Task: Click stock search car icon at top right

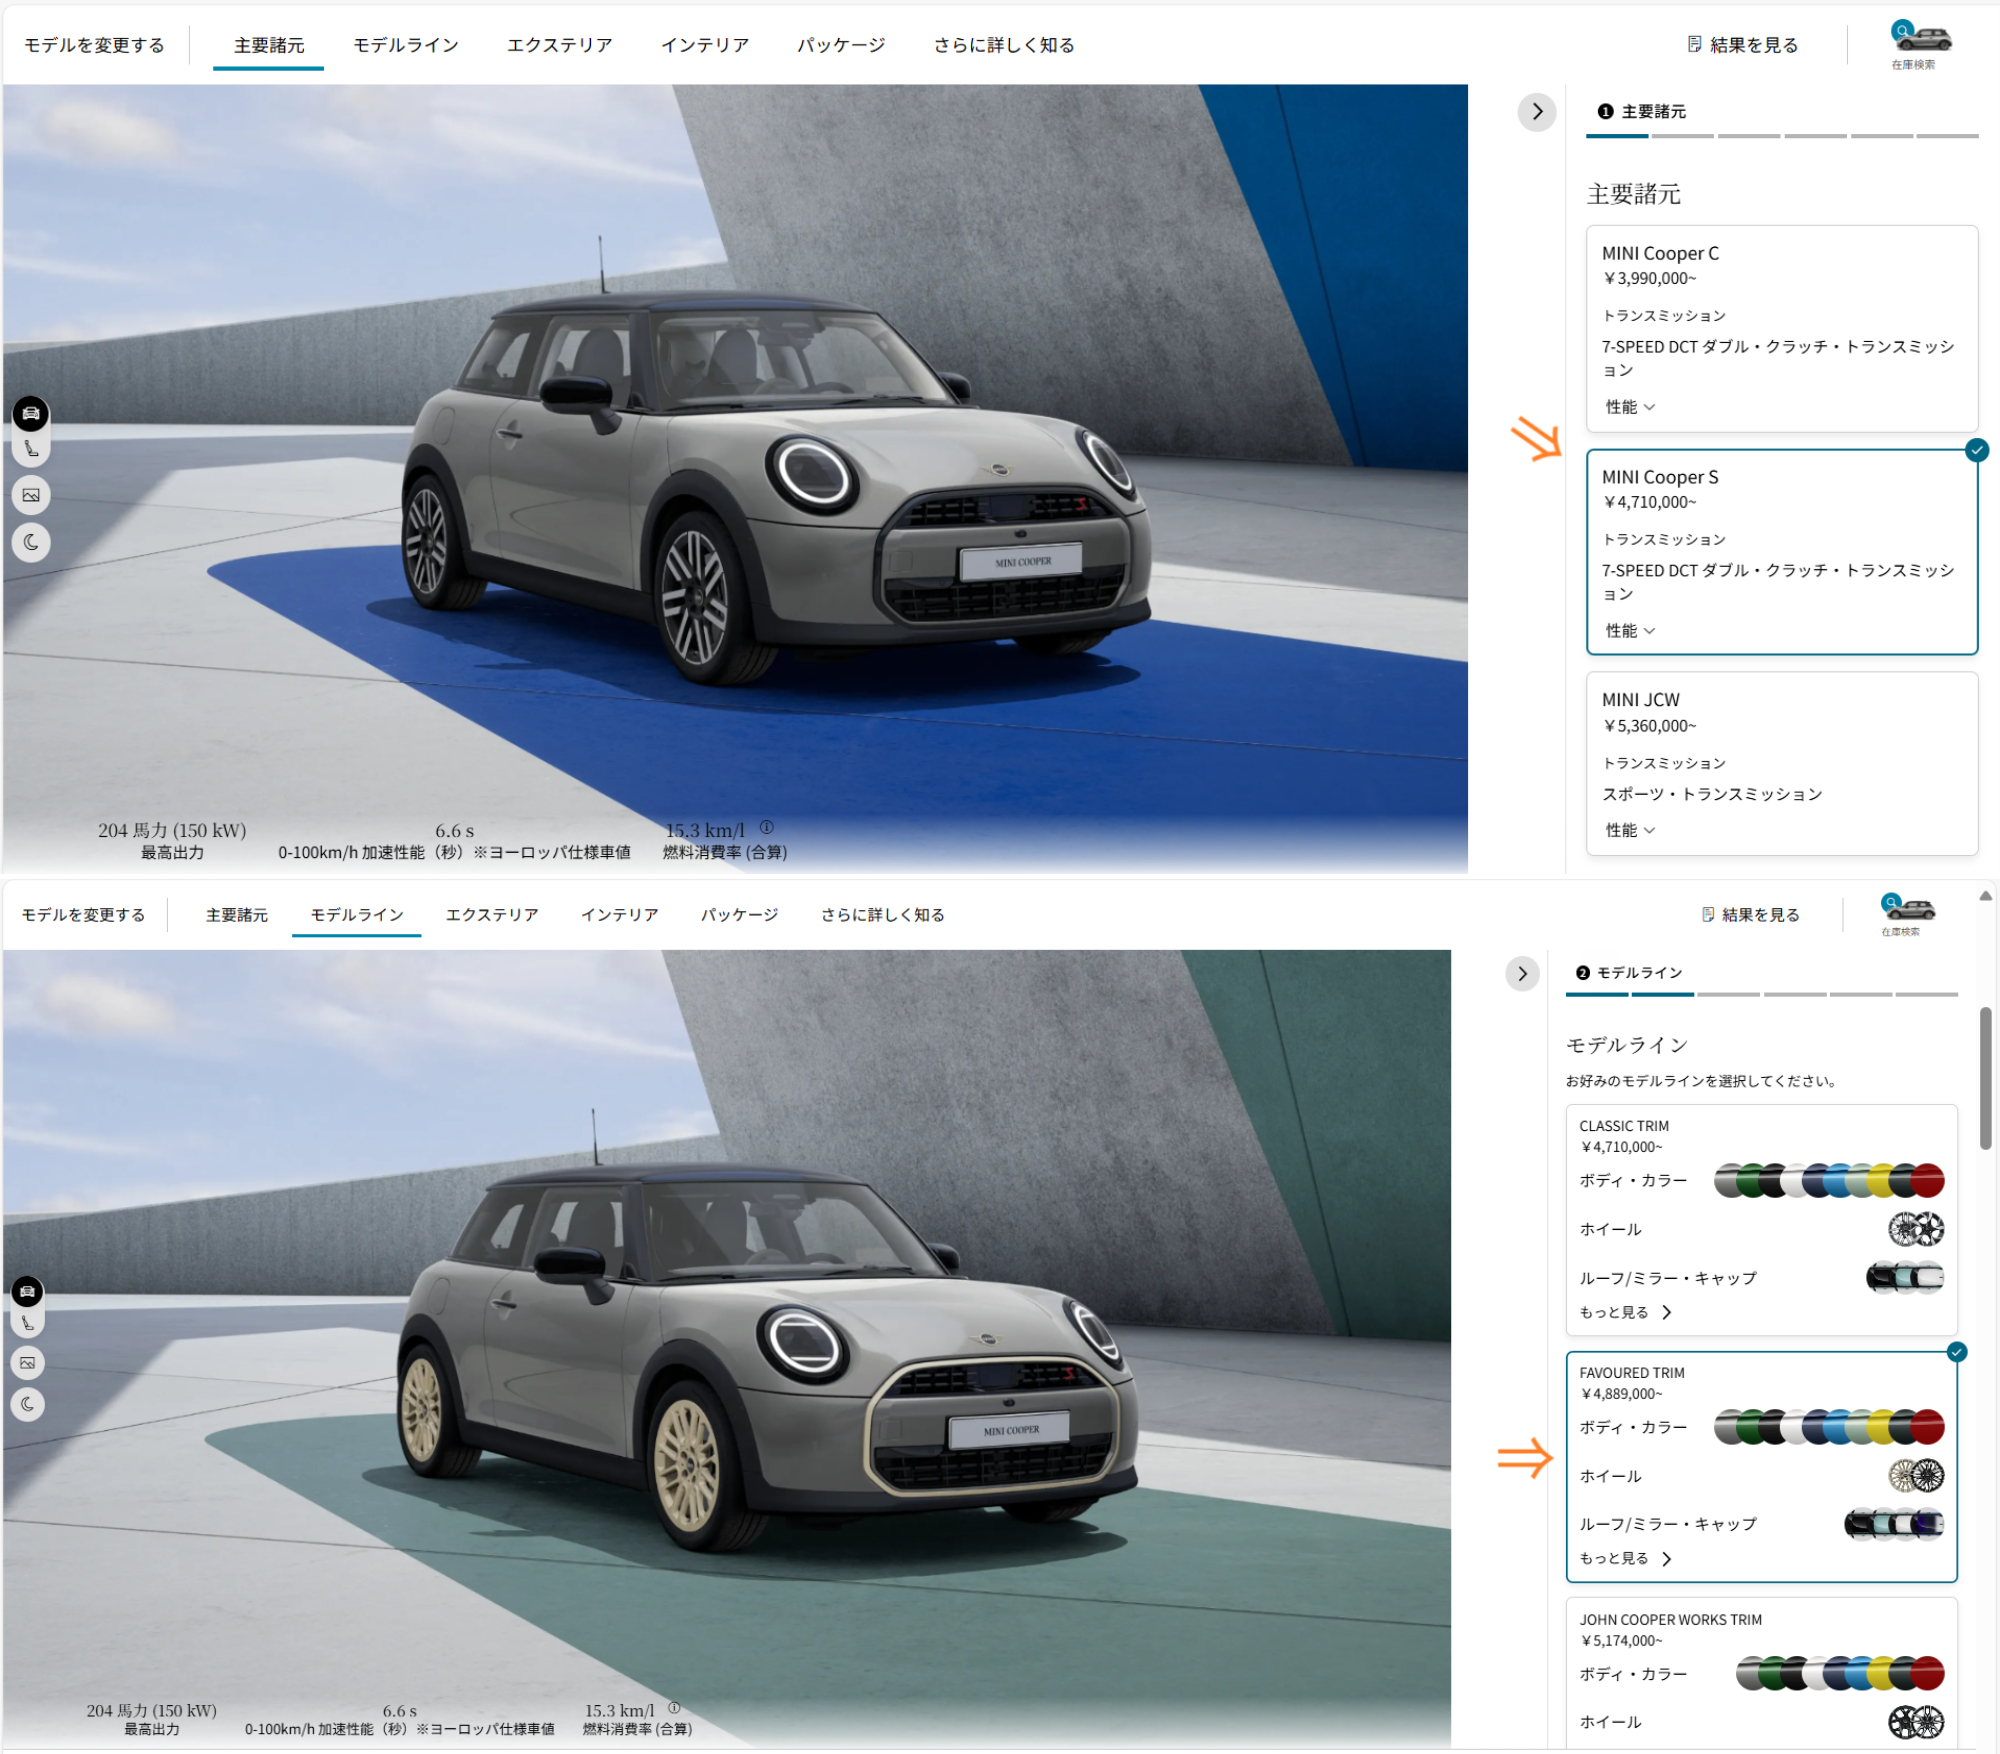Action: click(1920, 40)
